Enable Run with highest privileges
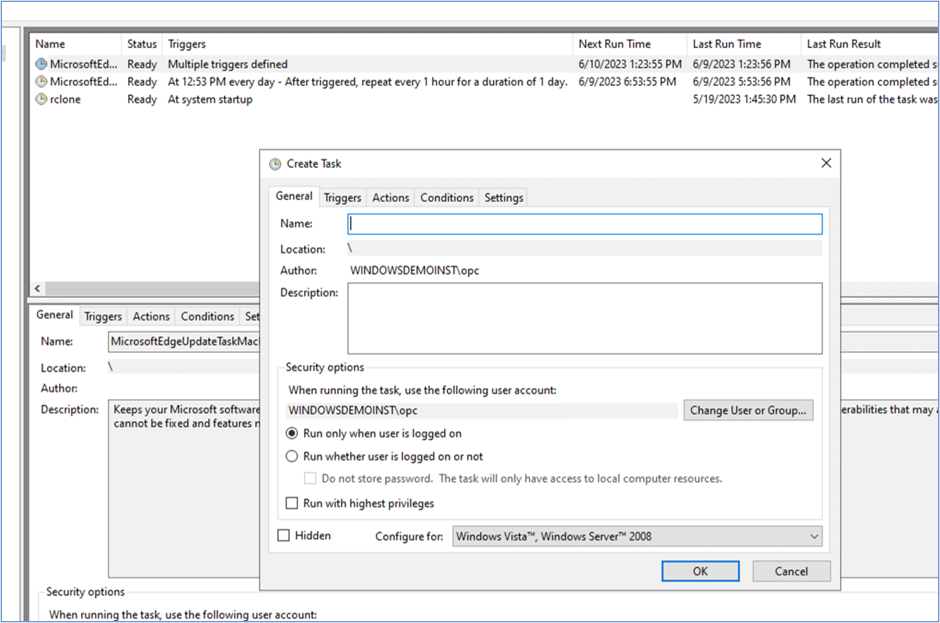940x623 pixels. click(291, 503)
